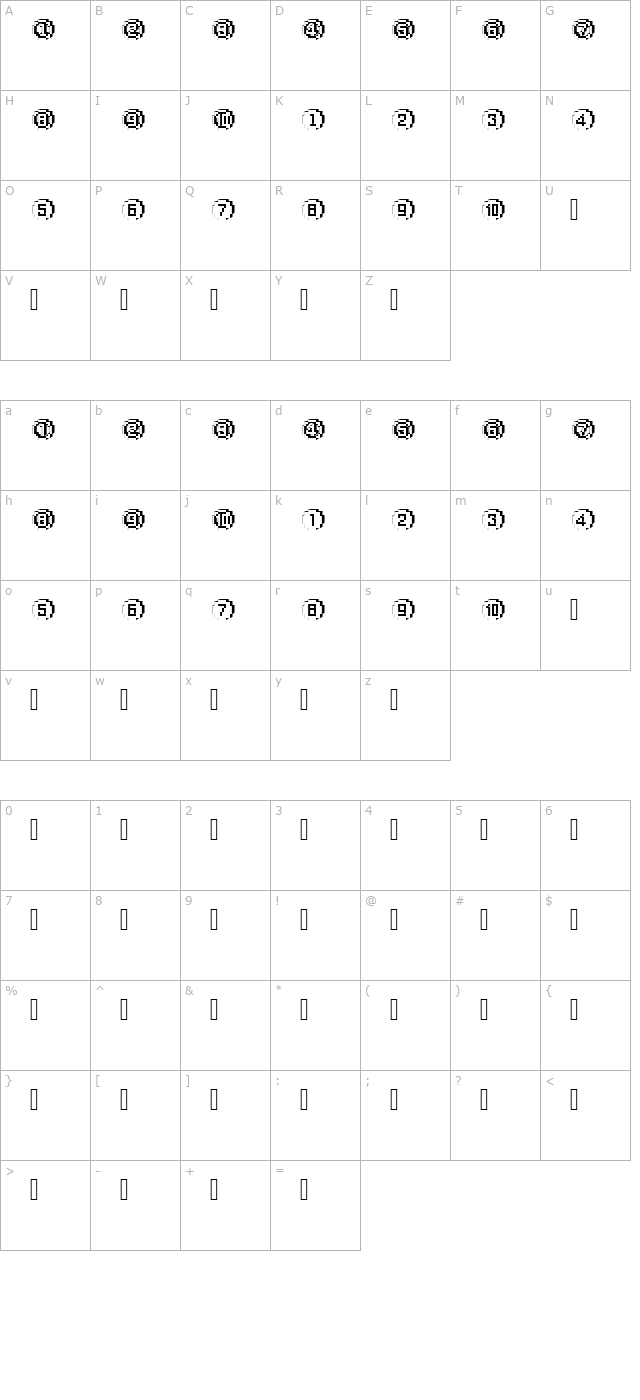Click the filled circled 7 glyph in uppercase G cell
The width and height of the screenshot is (640, 1400).
(584, 30)
